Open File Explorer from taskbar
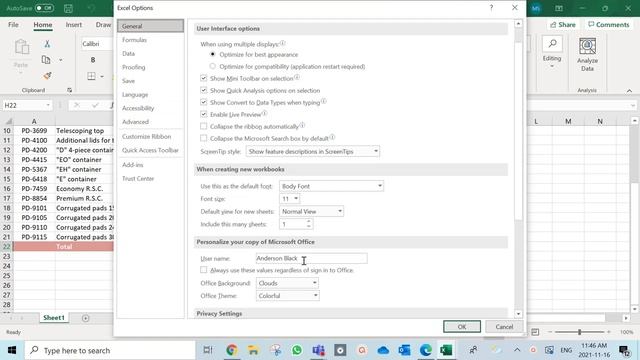 pyautogui.click(x=253, y=350)
